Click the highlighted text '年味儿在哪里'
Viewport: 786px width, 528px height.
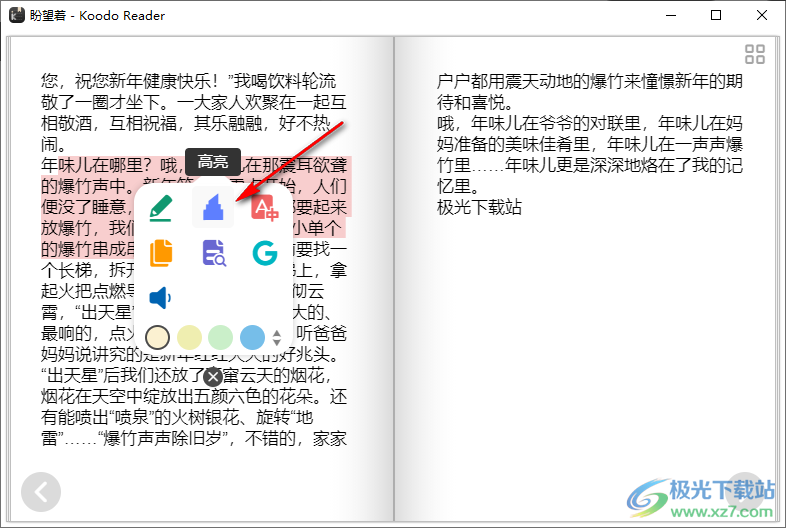click(x=92, y=165)
